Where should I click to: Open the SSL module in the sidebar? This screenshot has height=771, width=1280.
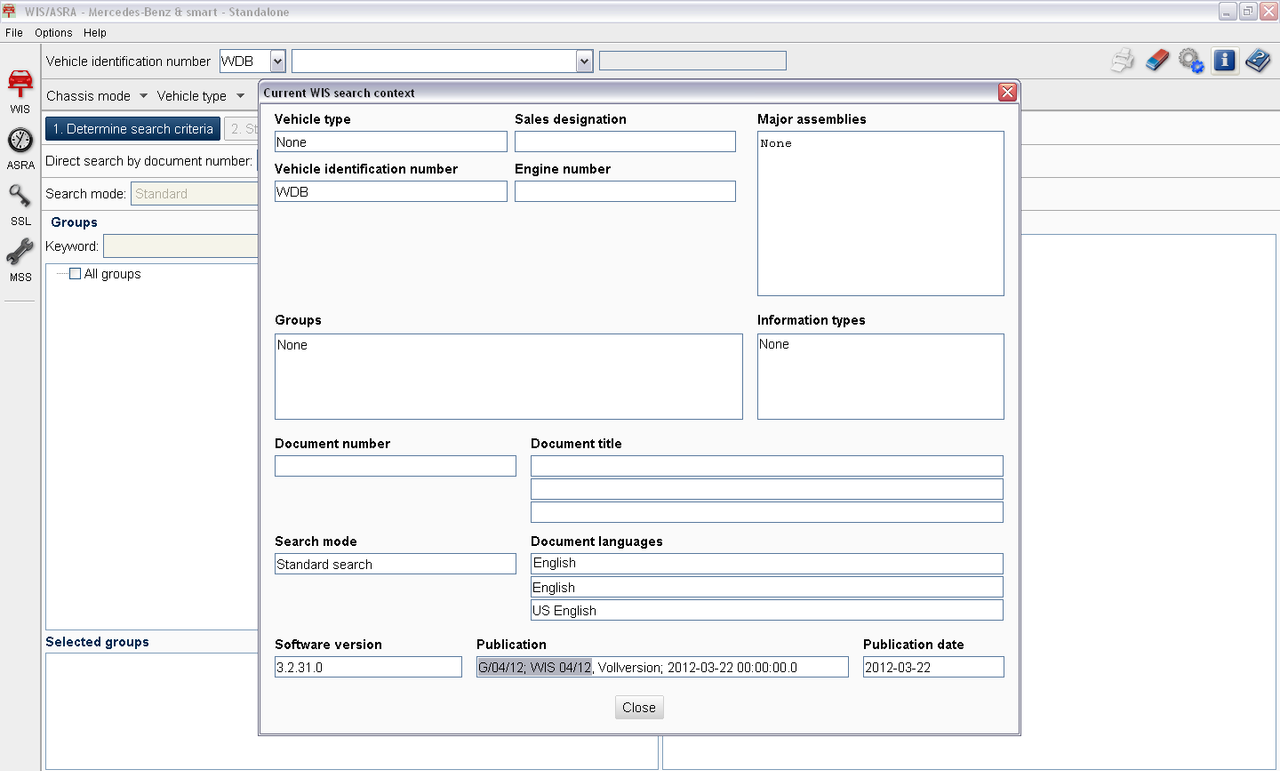click(20, 205)
